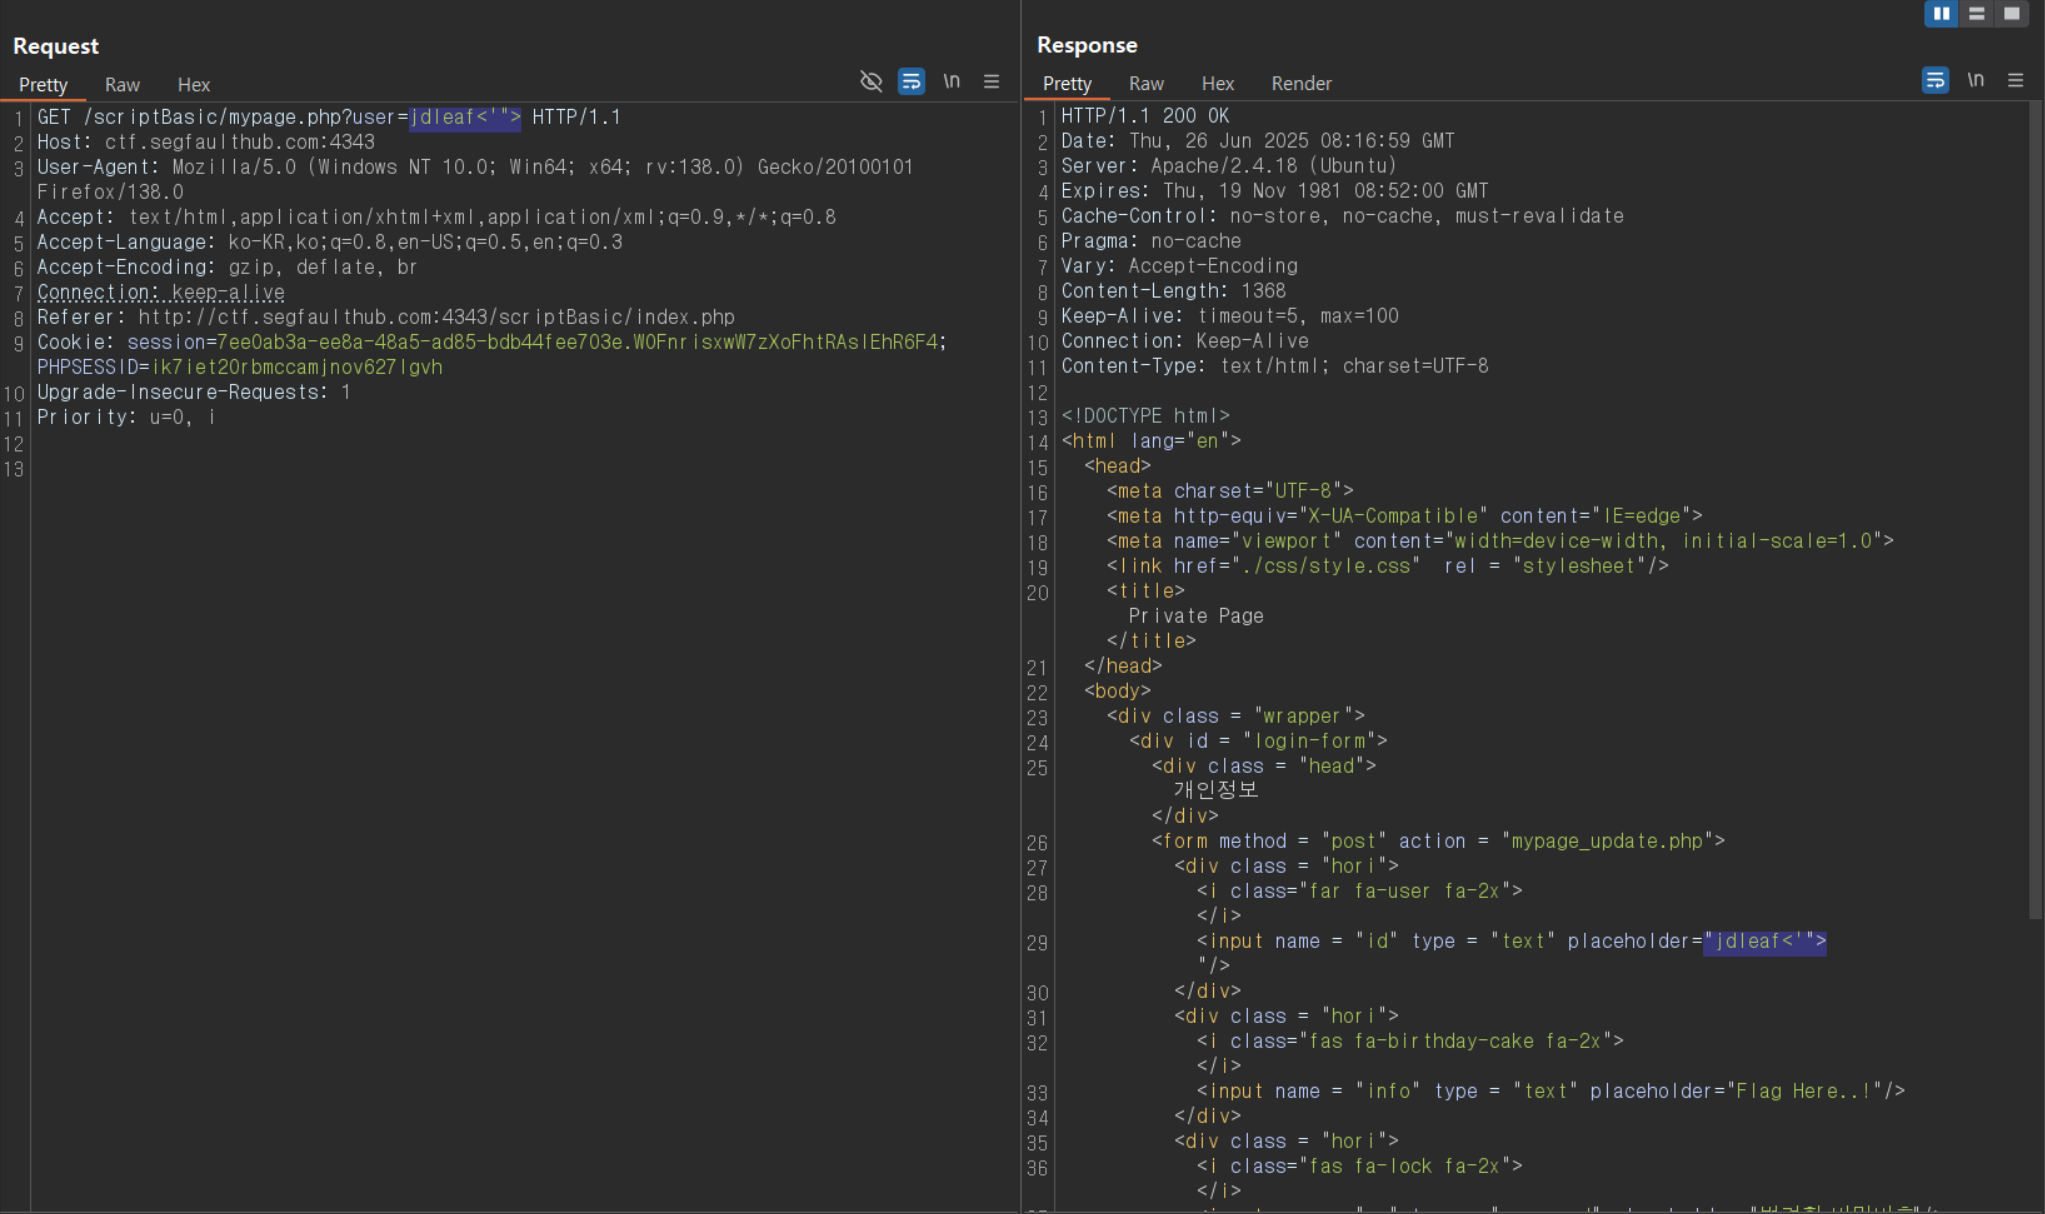Click the Date response header
This screenshot has height=1214, width=2045.
[x=1258, y=141]
